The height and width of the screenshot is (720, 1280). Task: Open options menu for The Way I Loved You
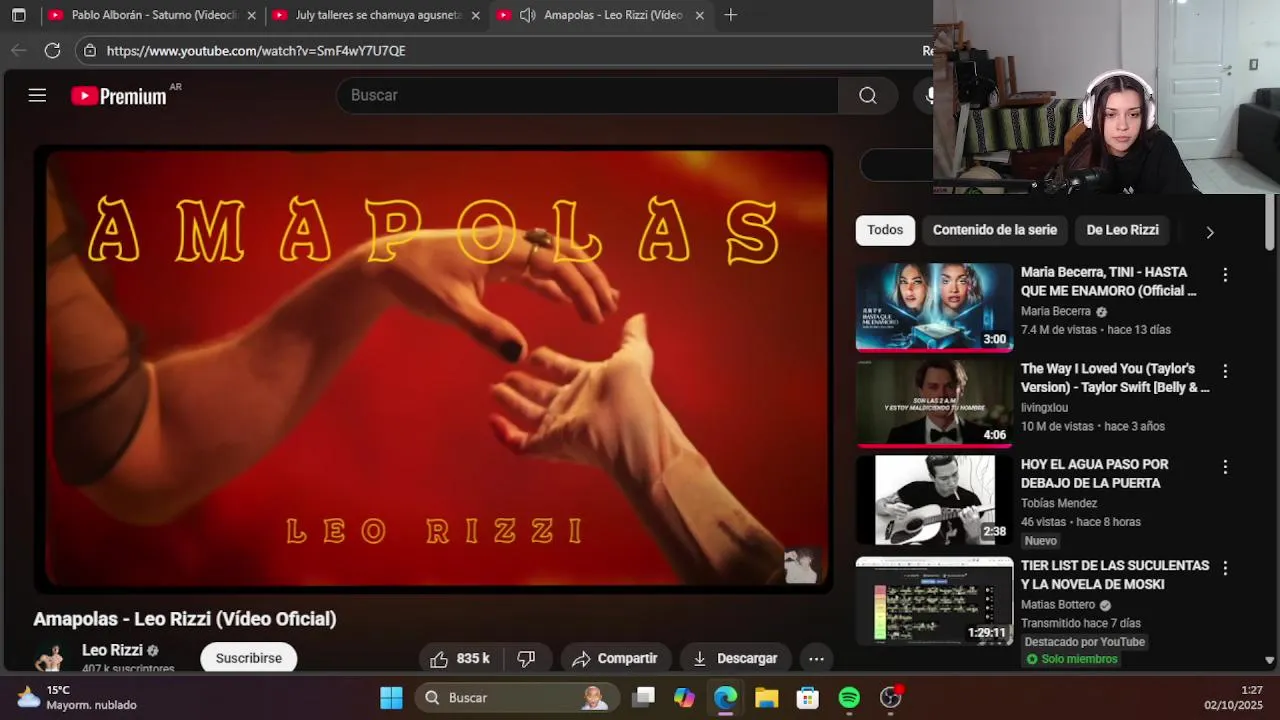pos(1225,371)
